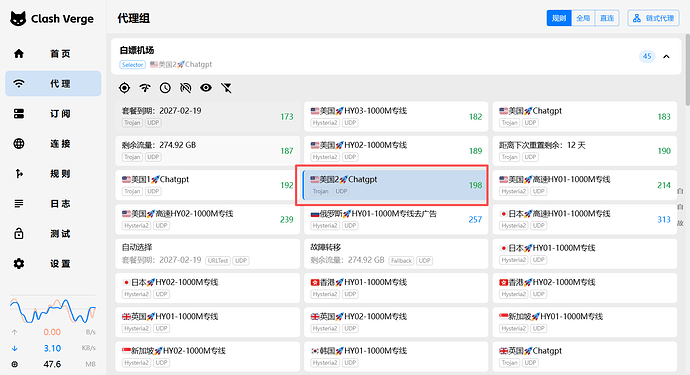Click the upload arrow traffic icon
Screen dimensions: 690x375
(15, 332)
